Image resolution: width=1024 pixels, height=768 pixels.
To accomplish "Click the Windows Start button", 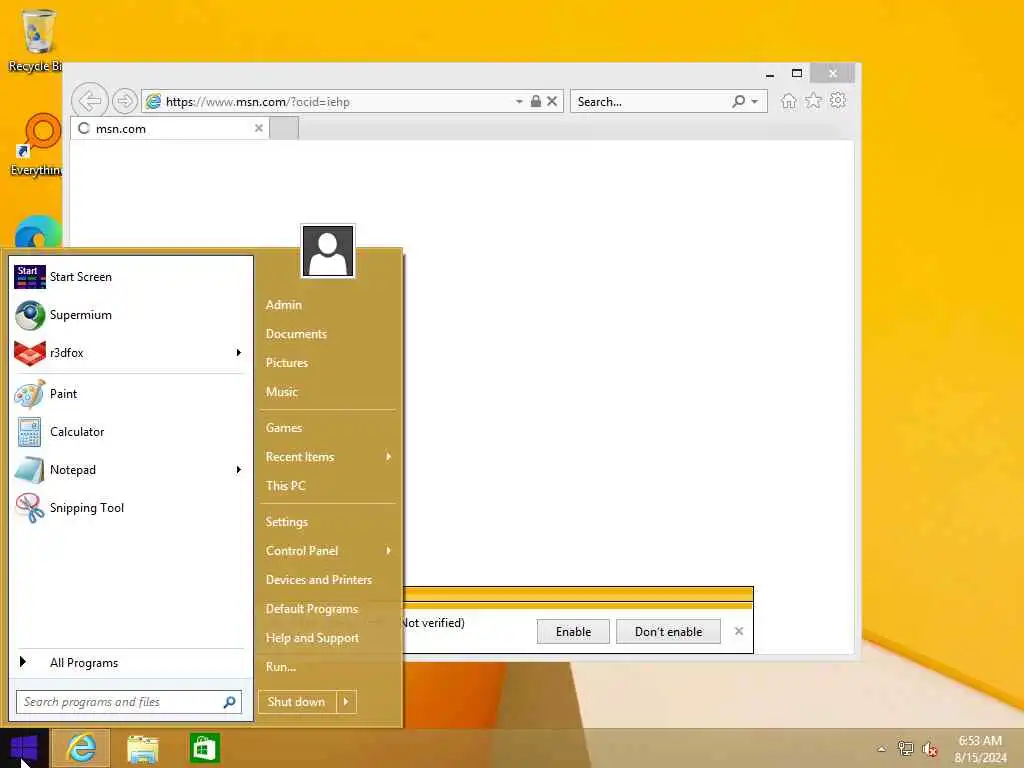I will click(x=24, y=748).
